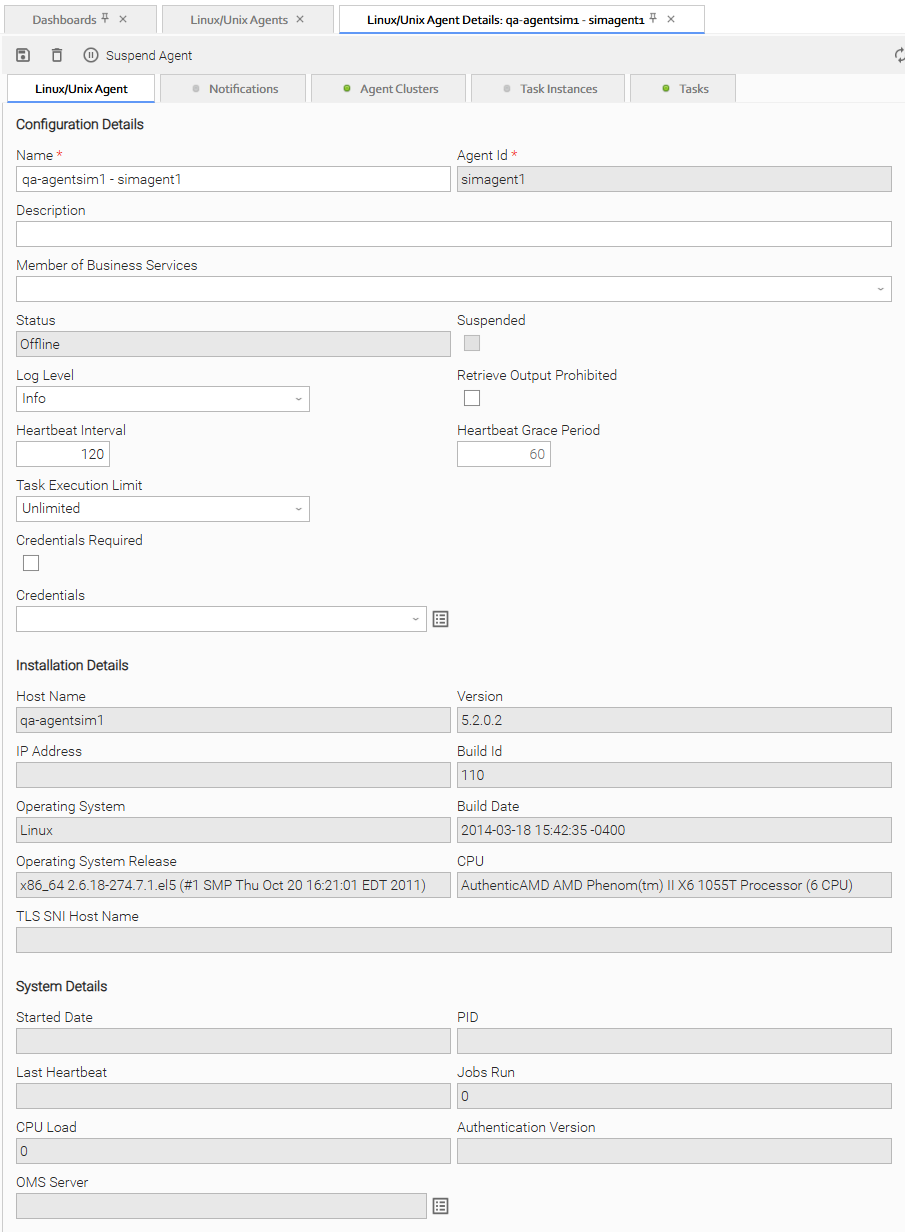Viewport: 905px width, 1232px height.
Task: Click the Delete trash can icon
Action: 57,55
